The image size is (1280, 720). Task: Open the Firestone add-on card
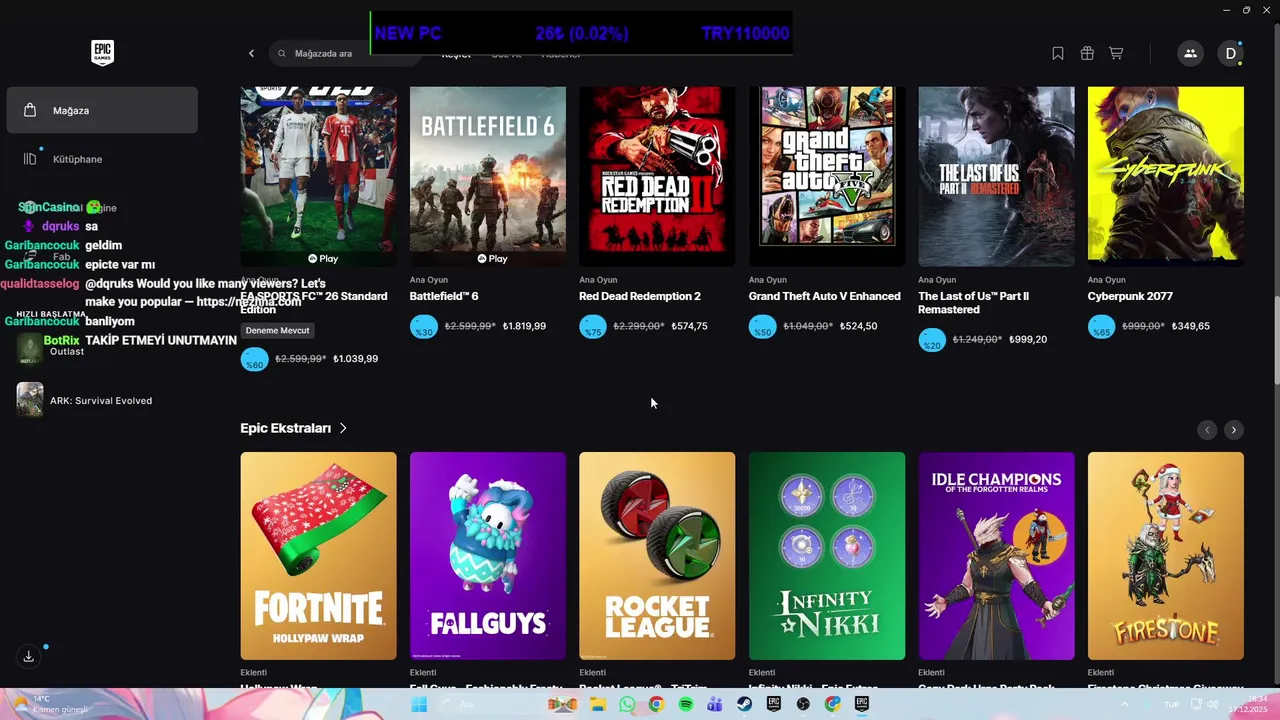click(1166, 556)
